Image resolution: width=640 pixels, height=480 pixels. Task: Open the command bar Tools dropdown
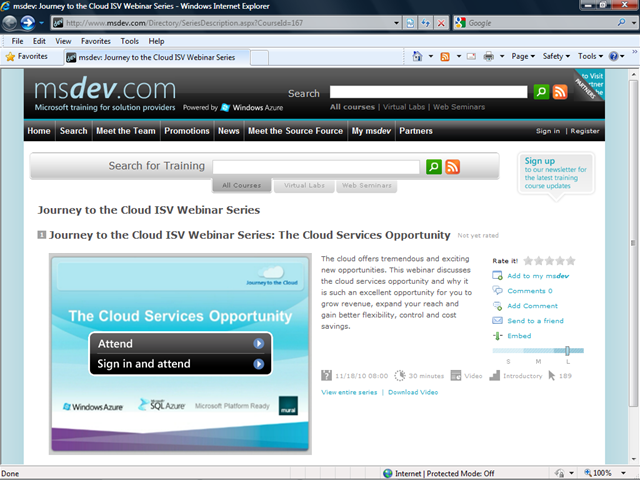coord(590,56)
